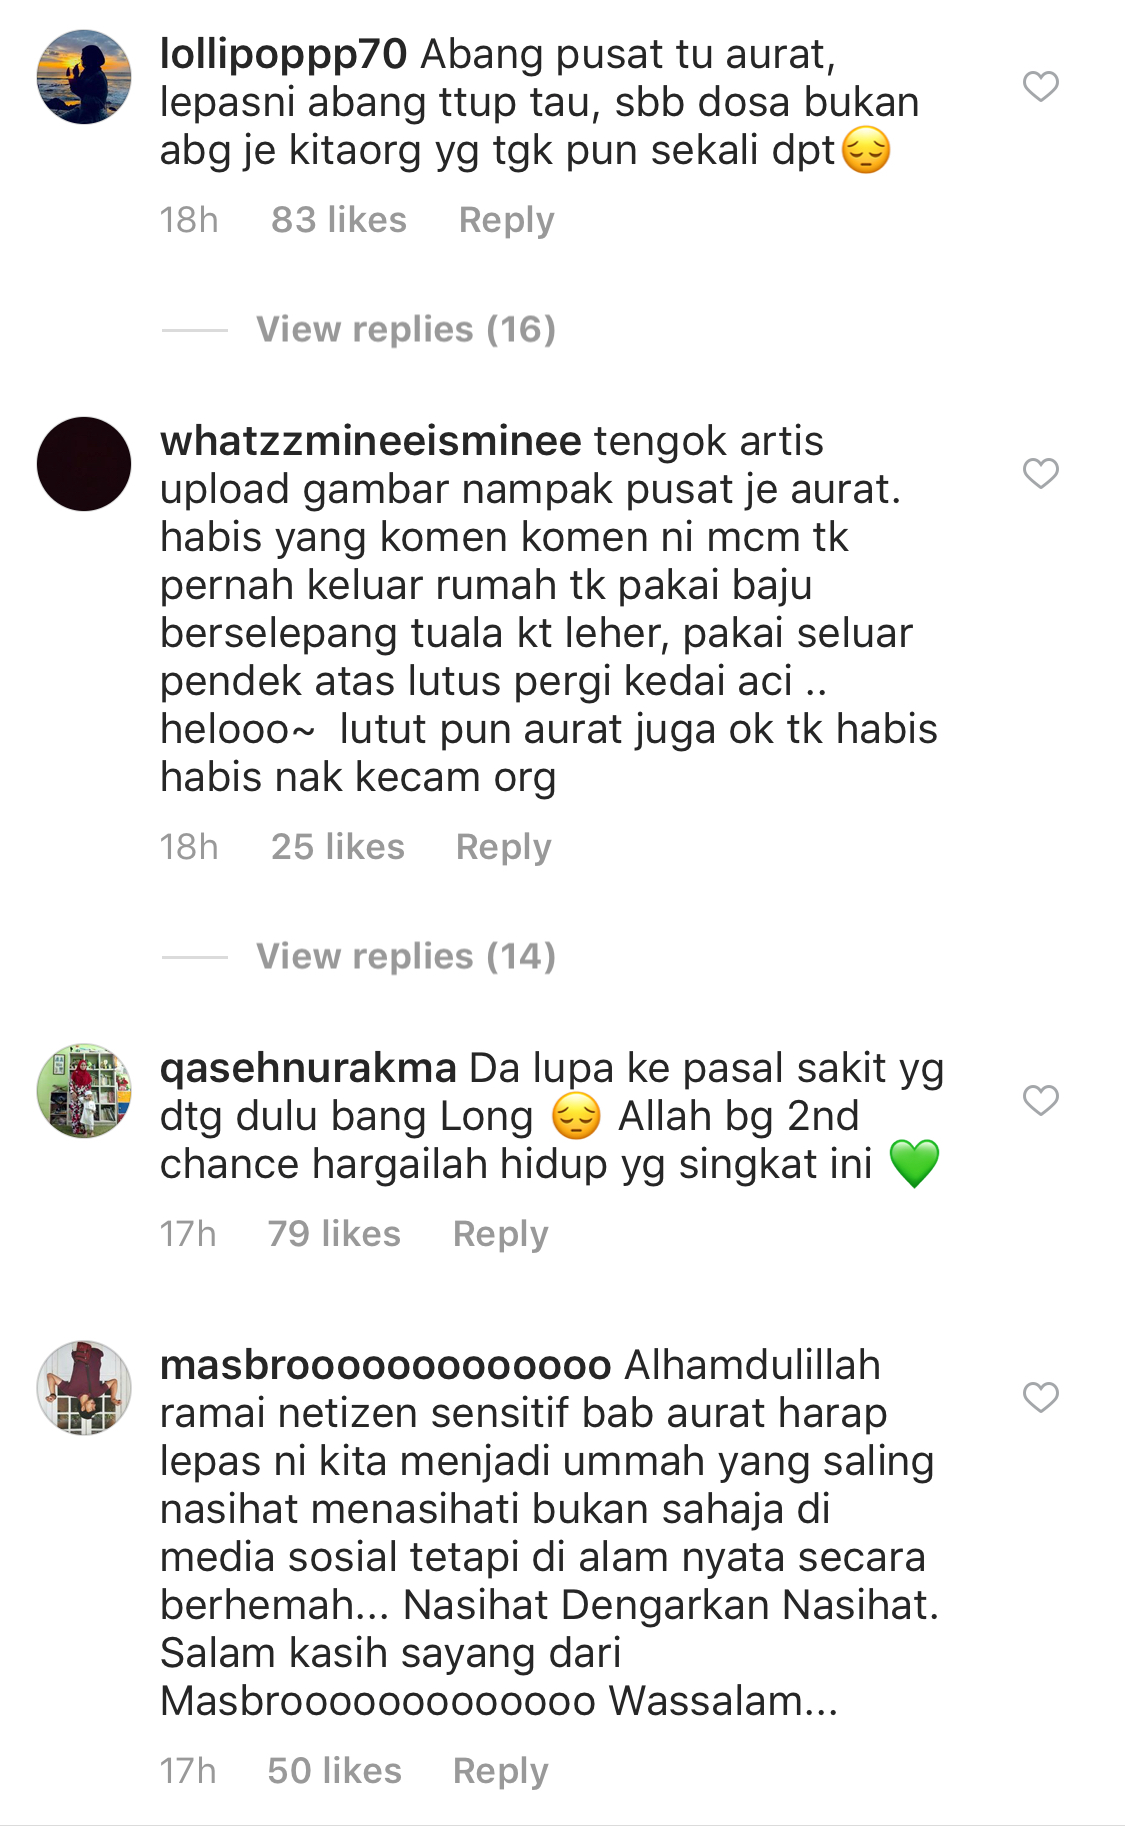Expand View replies (16) thread
The image size is (1125, 1830).
tap(405, 329)
